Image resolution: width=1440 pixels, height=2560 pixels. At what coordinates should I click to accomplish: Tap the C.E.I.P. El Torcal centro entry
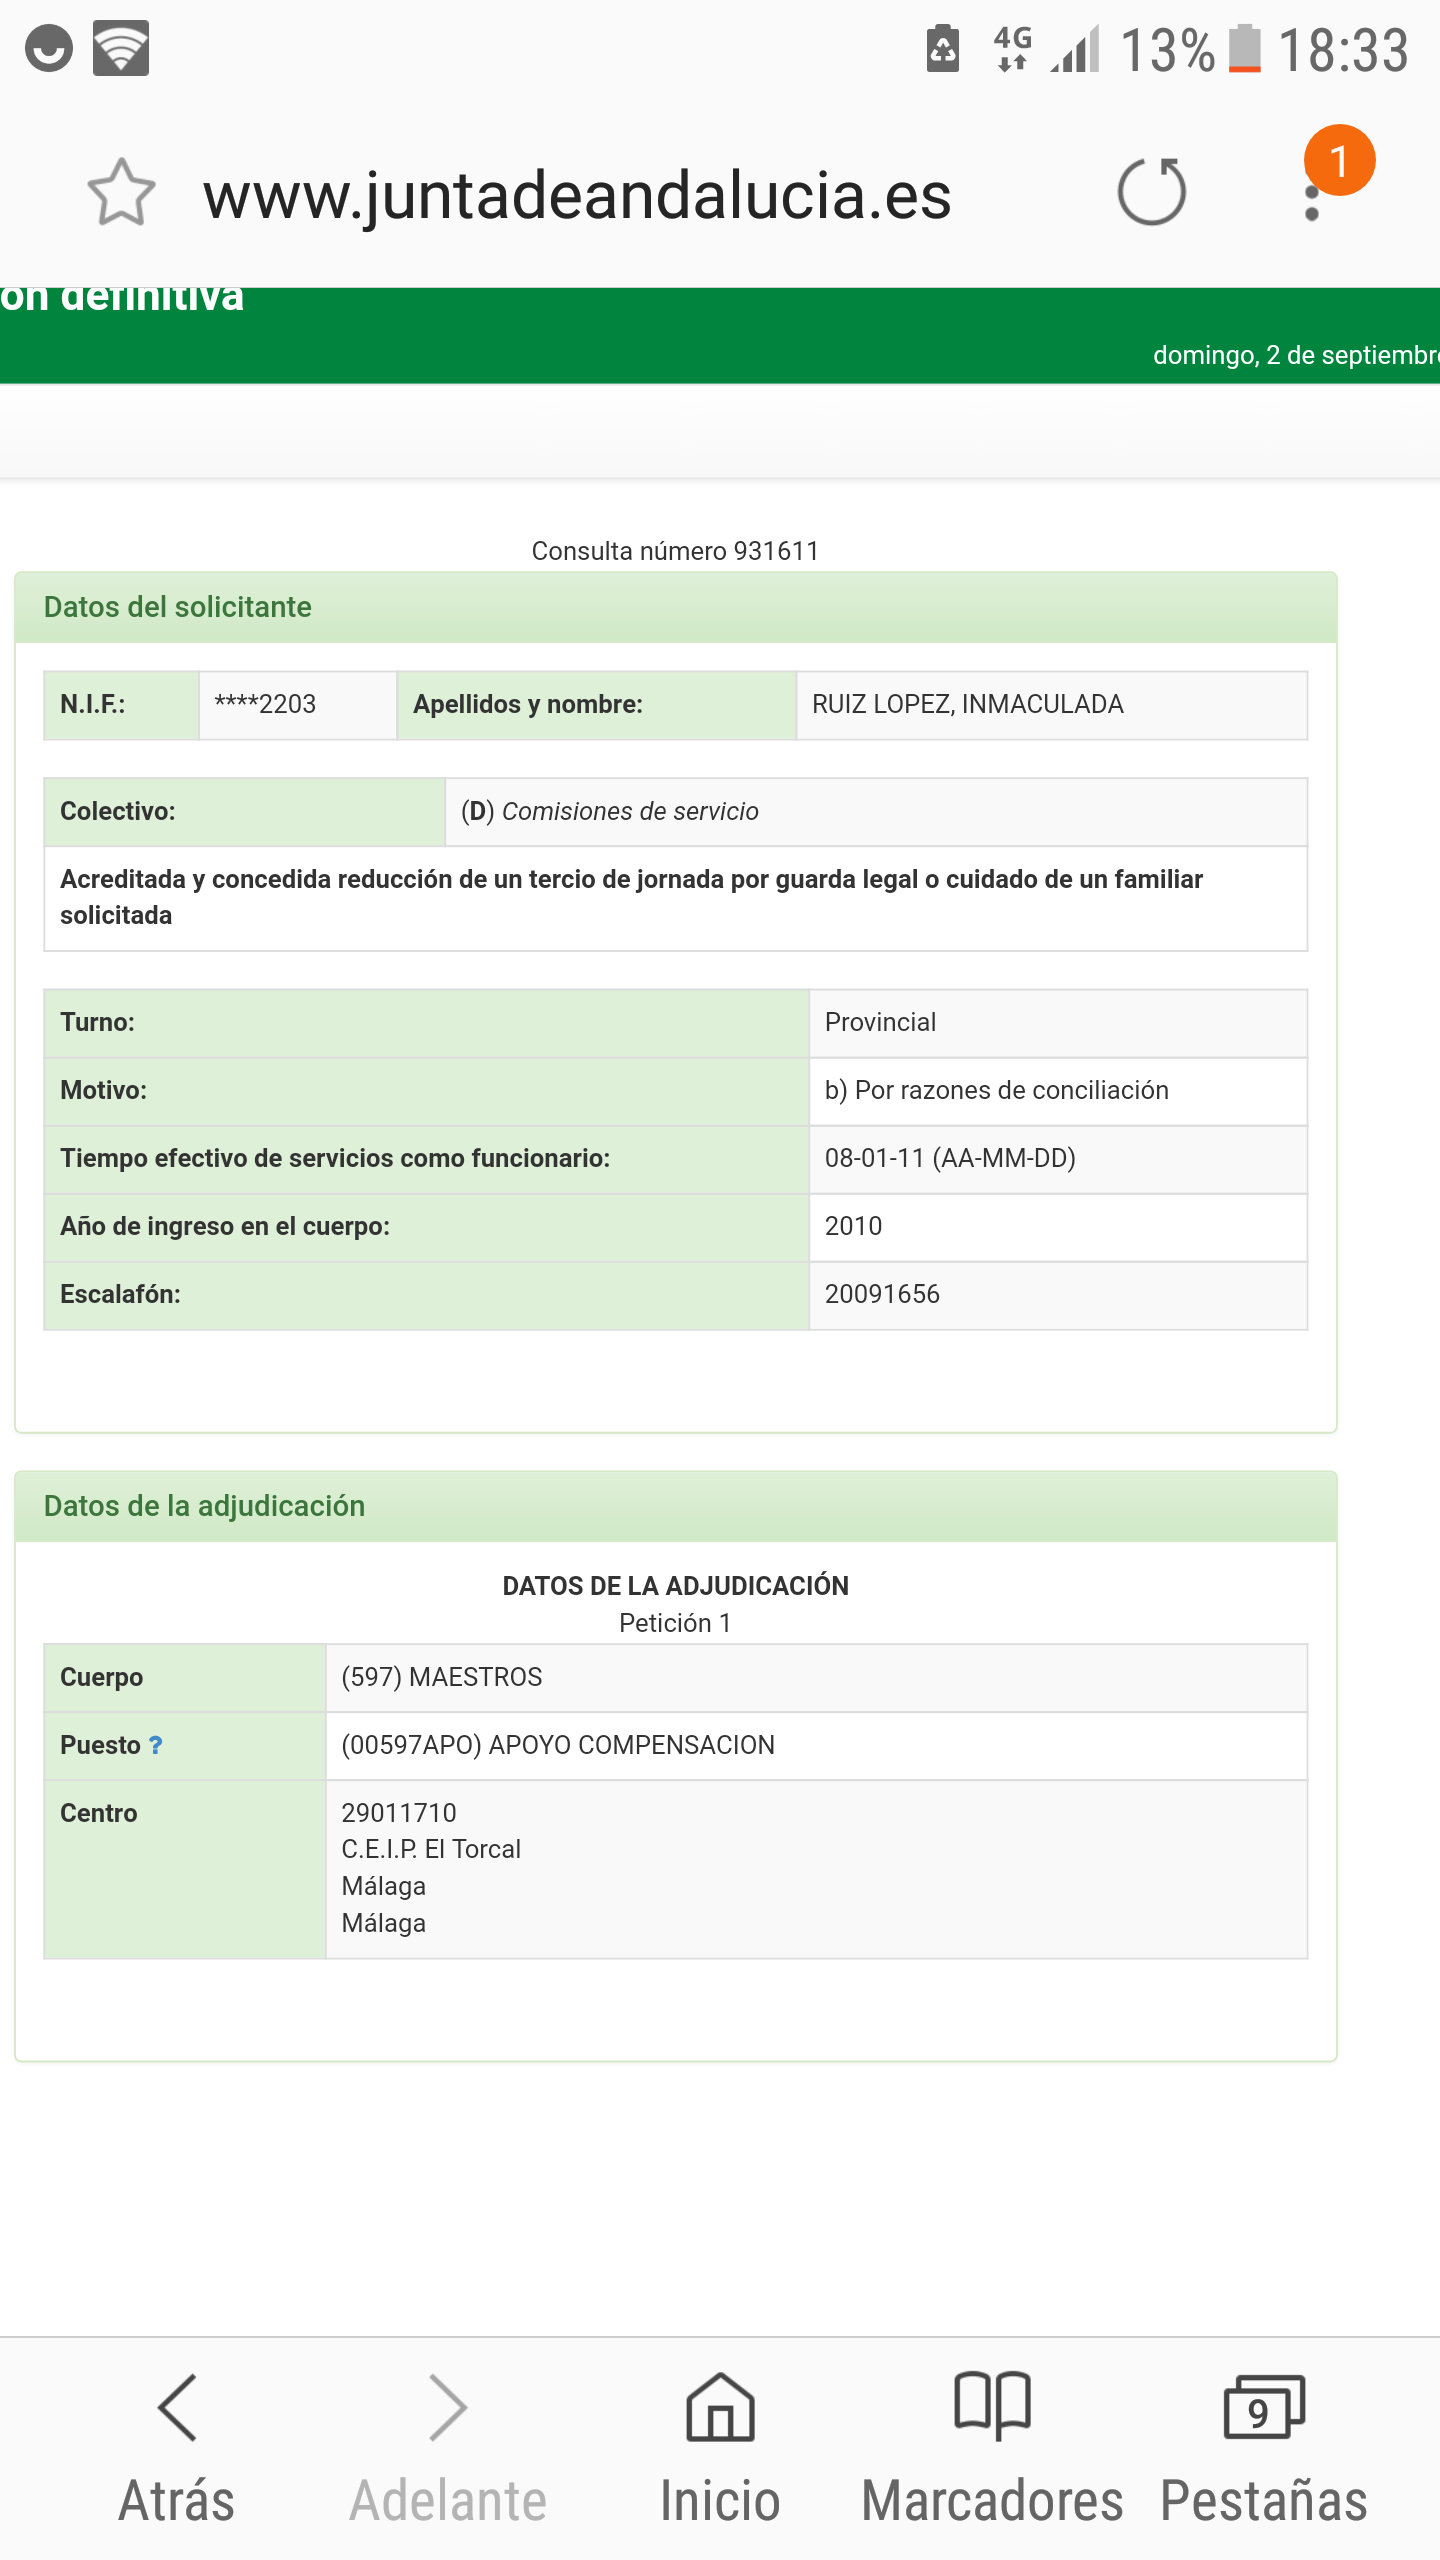coord(431,1849)
